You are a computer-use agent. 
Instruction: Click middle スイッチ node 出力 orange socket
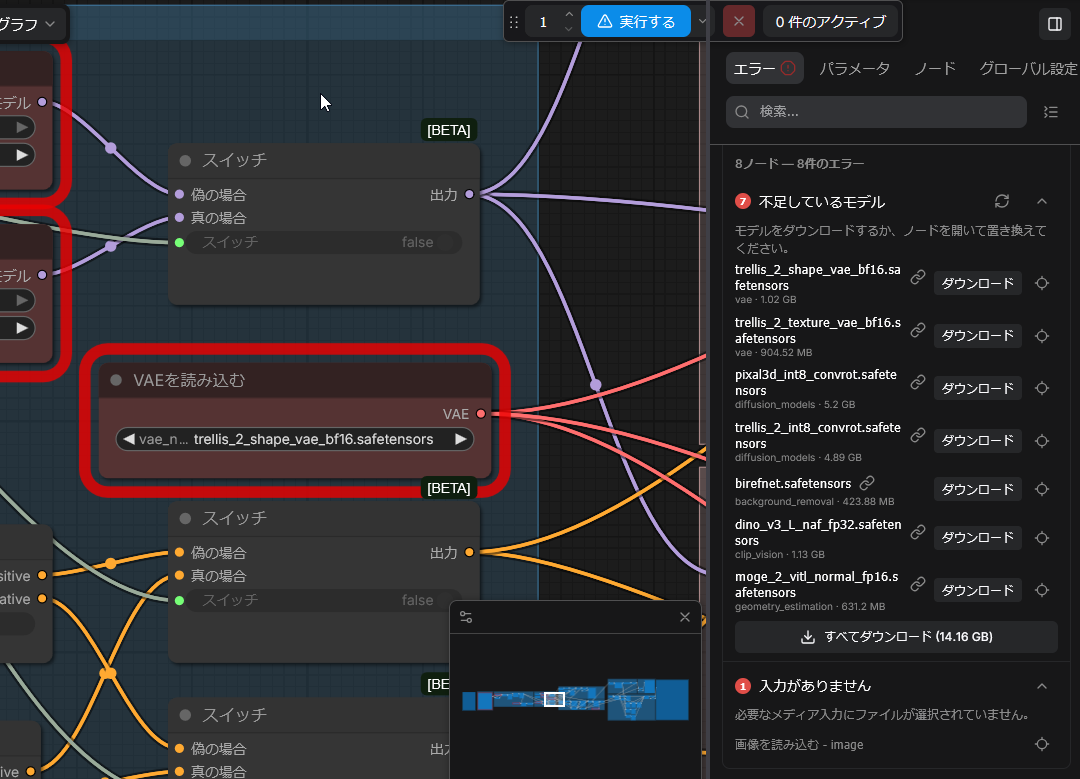point(469,552)
